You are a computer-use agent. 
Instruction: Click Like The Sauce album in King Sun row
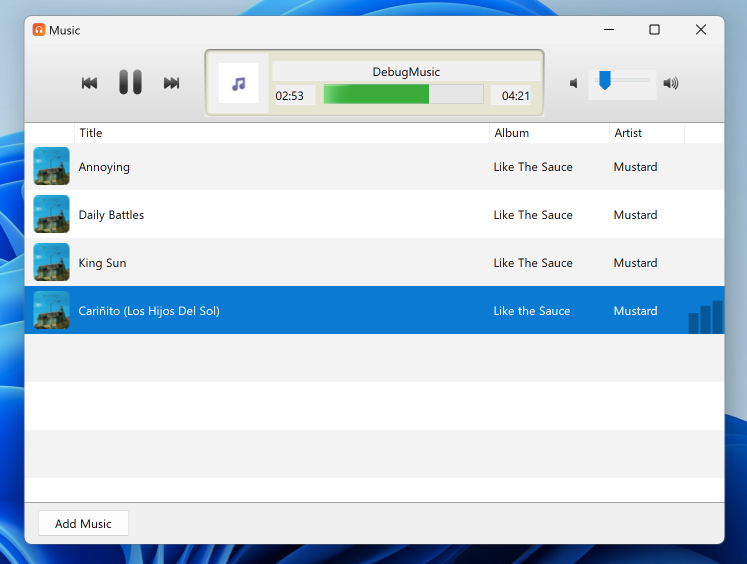pyautogui.click(x=533, y=263)
